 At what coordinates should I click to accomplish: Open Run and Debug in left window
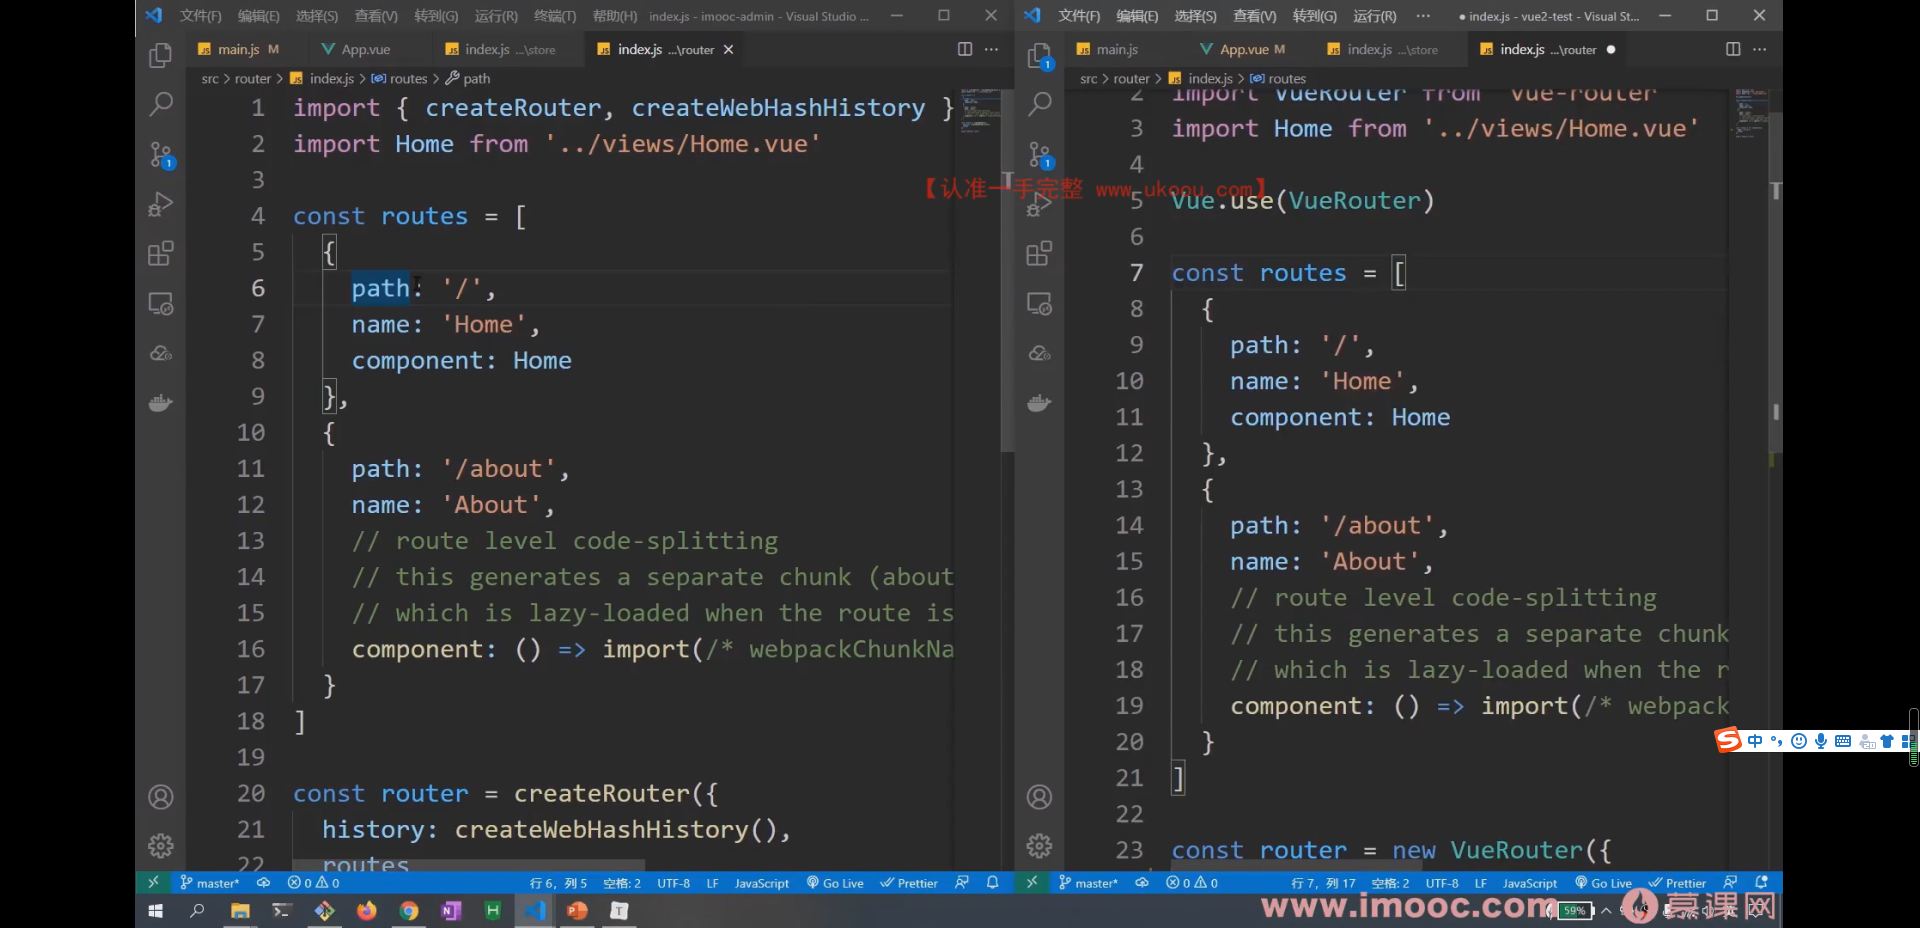click(160, 204)
